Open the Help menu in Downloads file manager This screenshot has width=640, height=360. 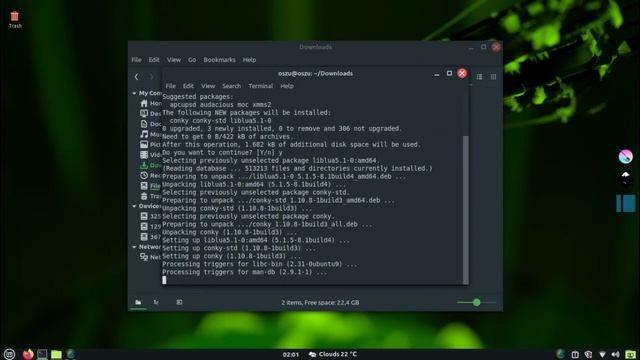(x=249, y=60)
